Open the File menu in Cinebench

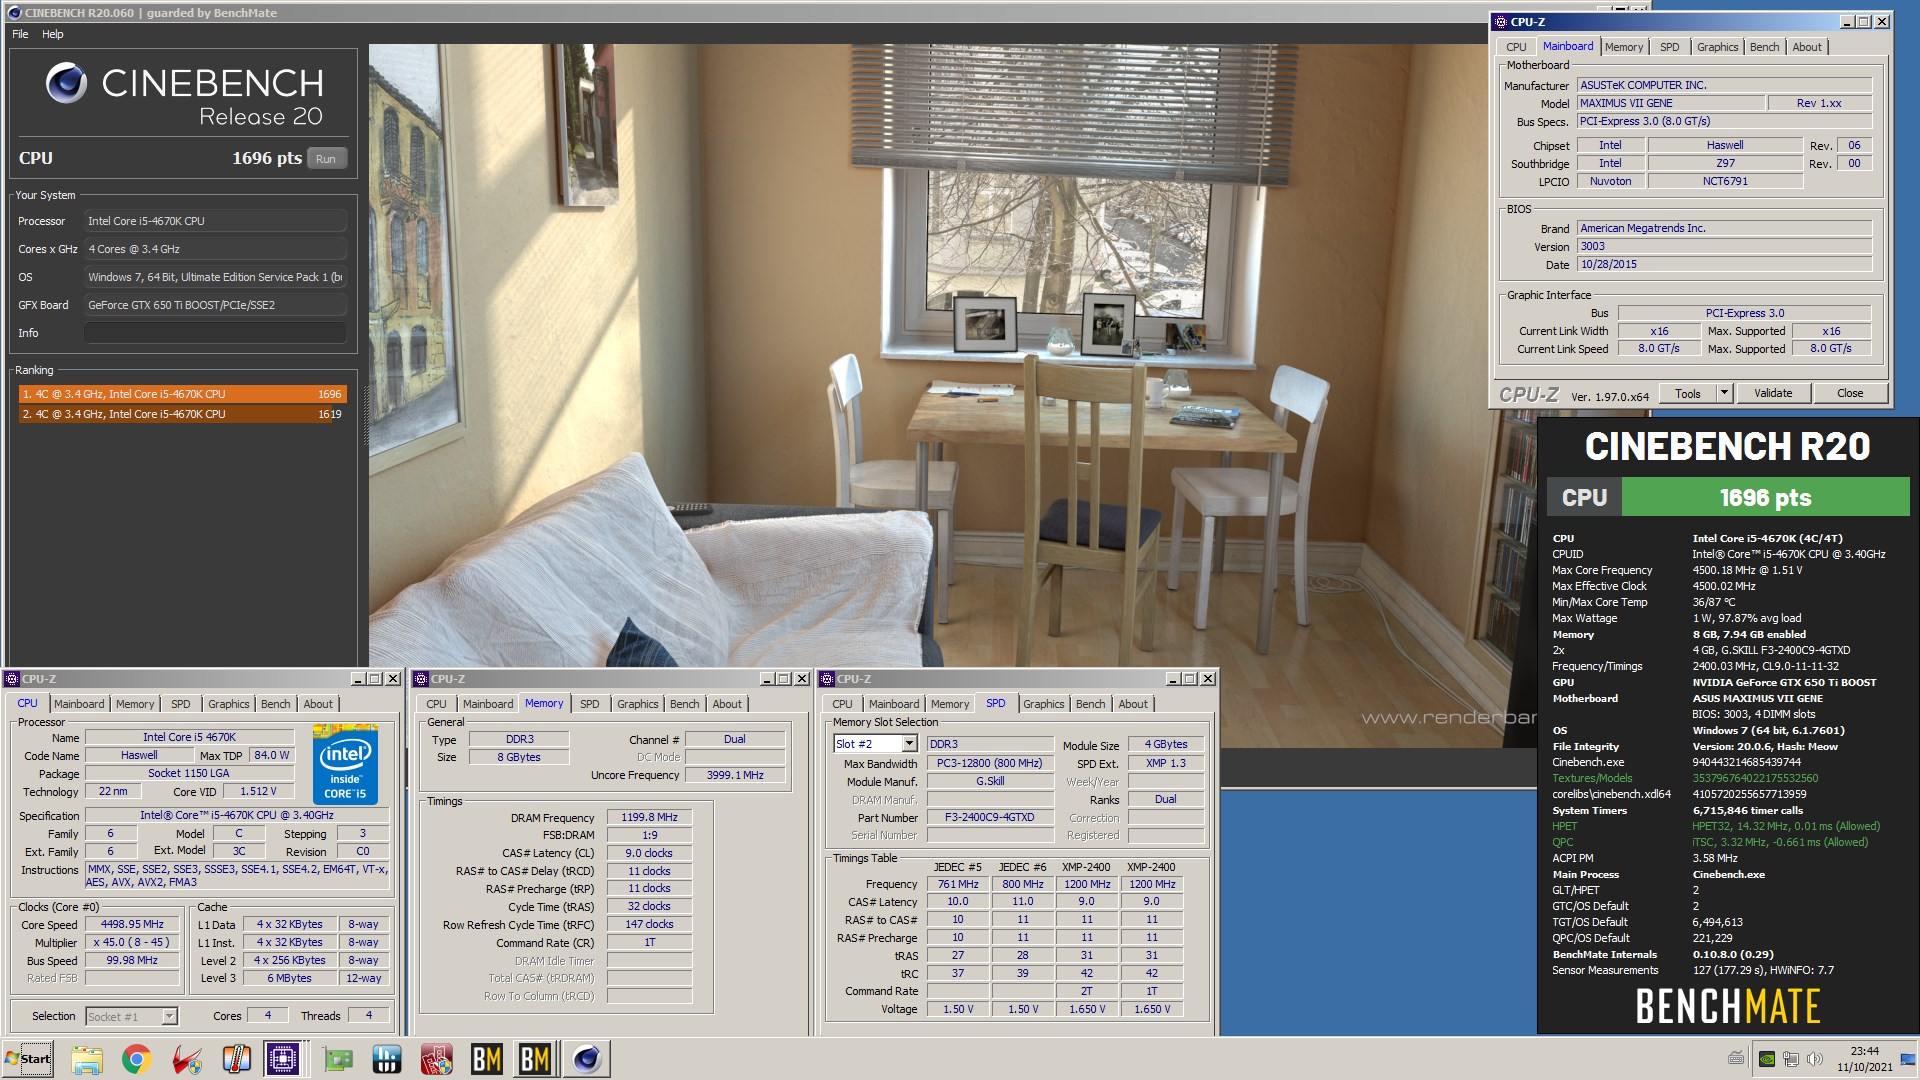point(20,34)
